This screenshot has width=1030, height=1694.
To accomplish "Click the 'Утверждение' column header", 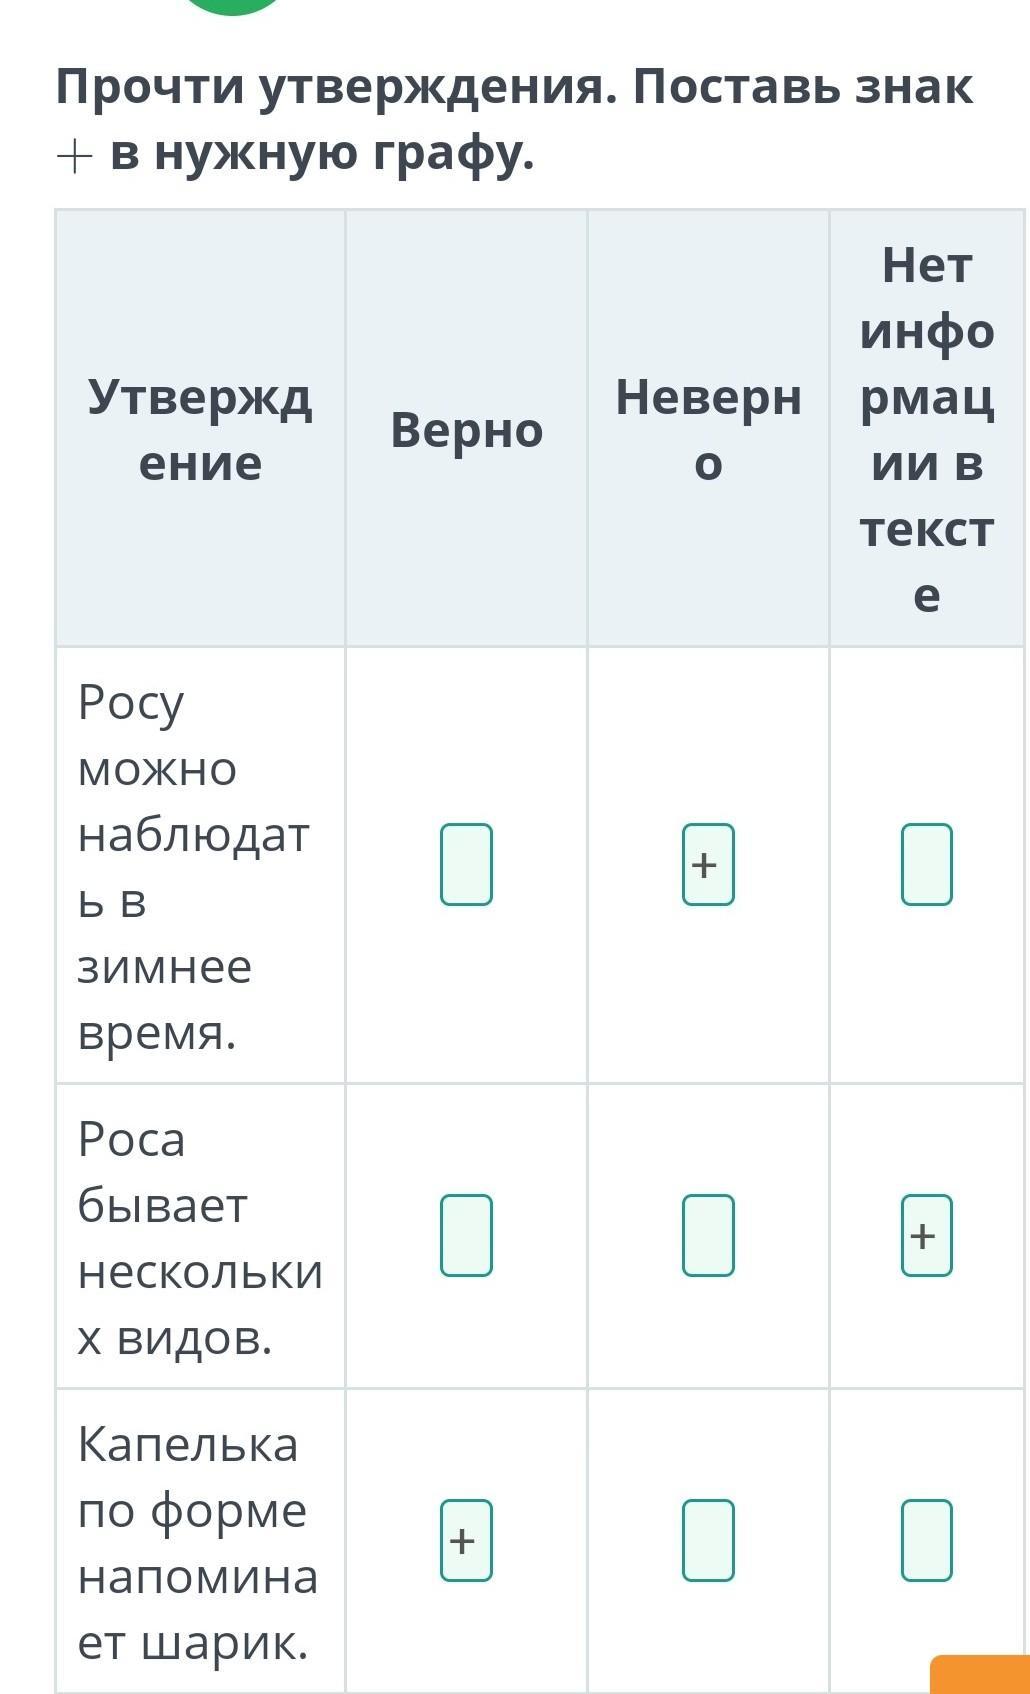I will tap(200, 430).
